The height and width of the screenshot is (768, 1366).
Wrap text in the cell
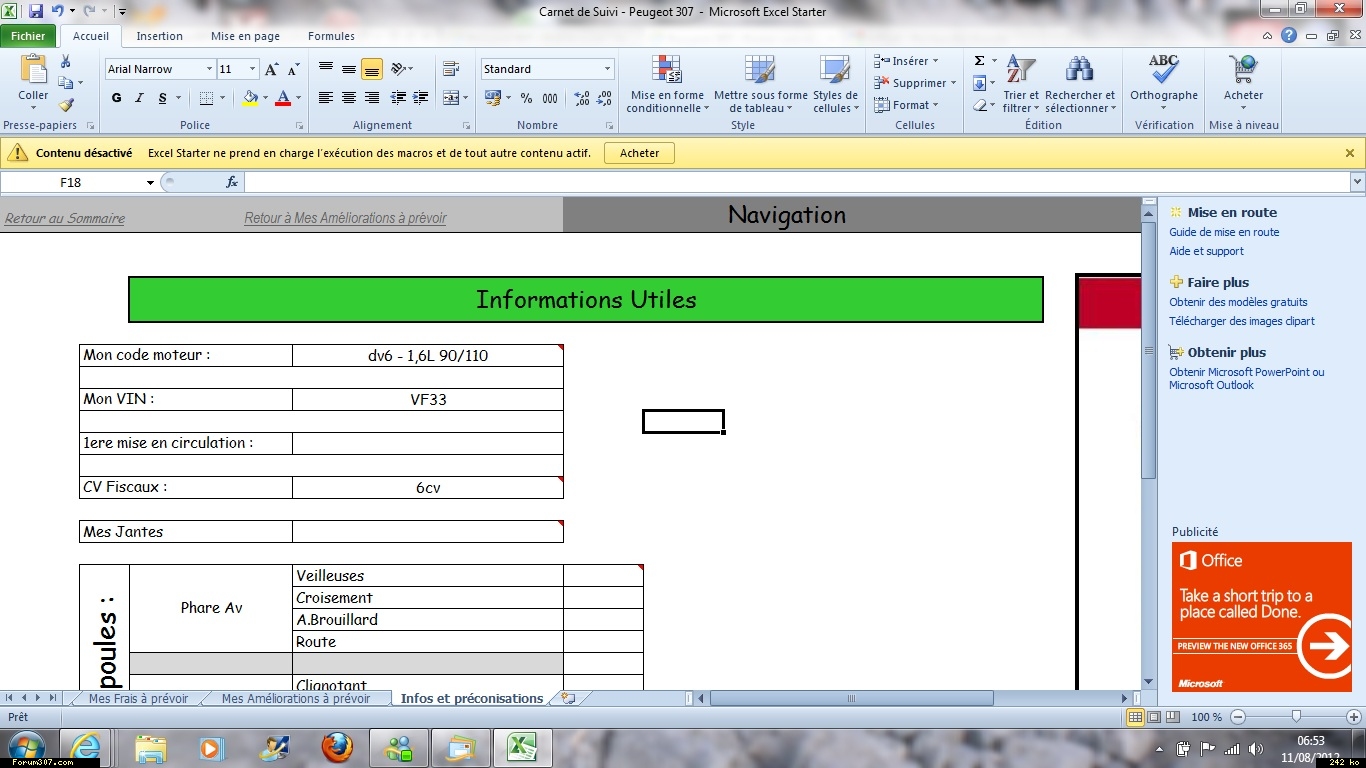[x=451, y=69]
